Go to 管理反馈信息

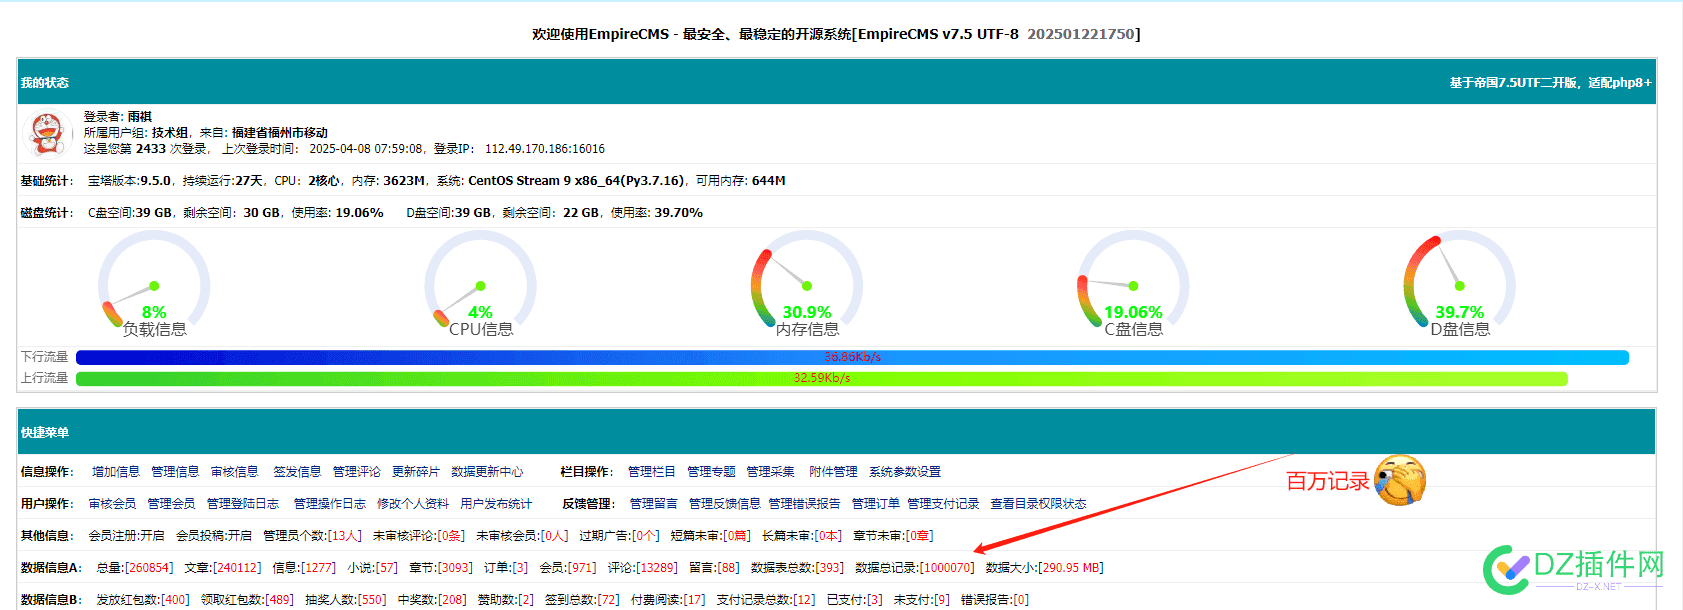point(725,504)
